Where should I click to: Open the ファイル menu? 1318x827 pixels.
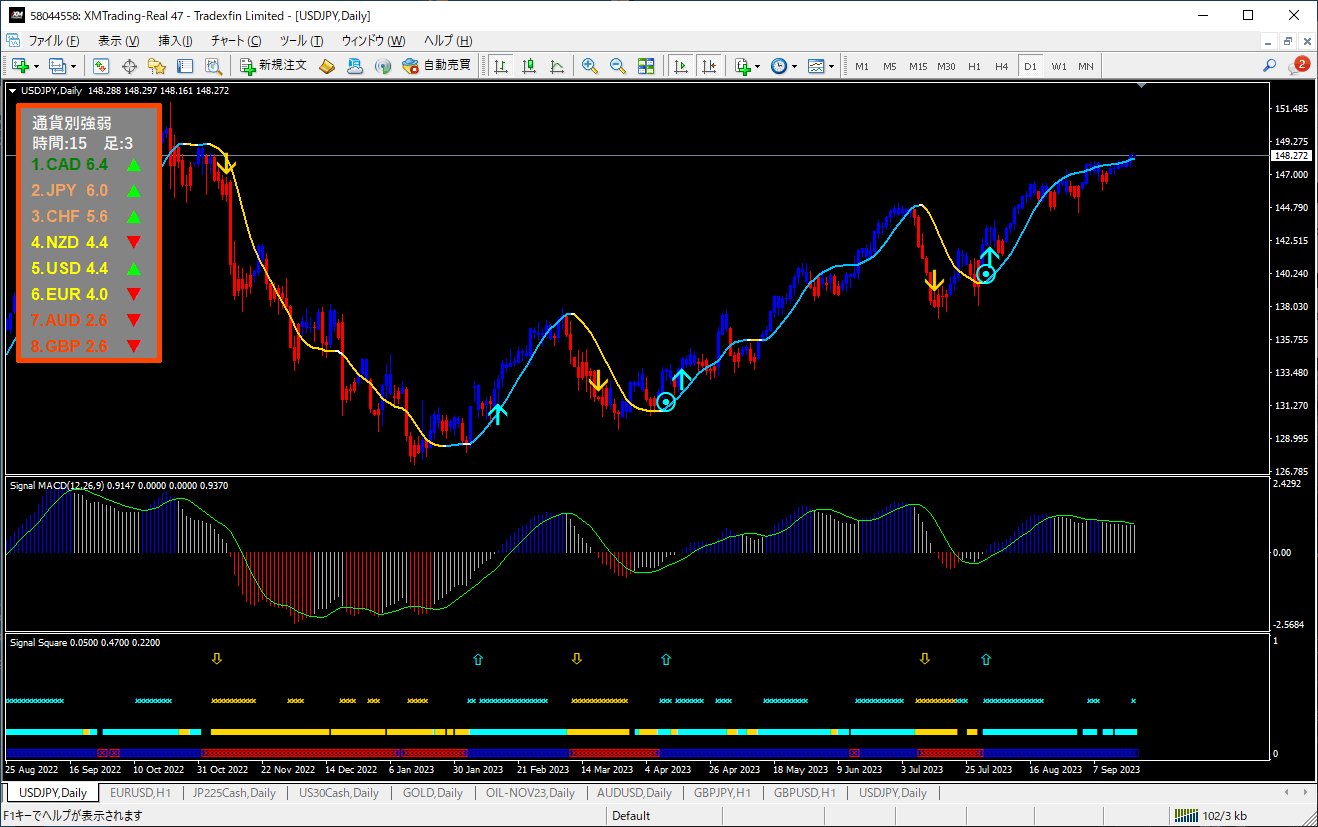click(x=54, y=41)
